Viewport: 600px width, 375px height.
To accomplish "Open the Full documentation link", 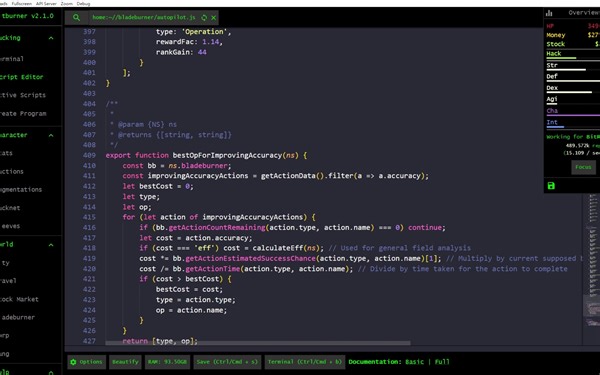I will (442, 362).
